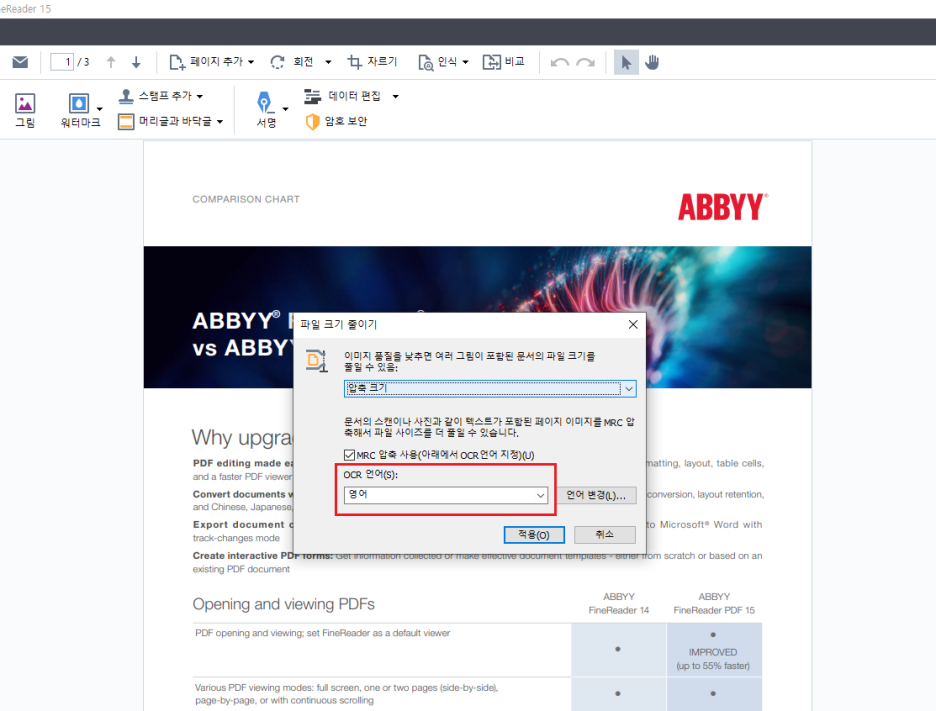Image resolution: width=936 pixels, height=711 pixels.
Task: Click the 워터마크 watermark icon
Action: pos(79,103)
